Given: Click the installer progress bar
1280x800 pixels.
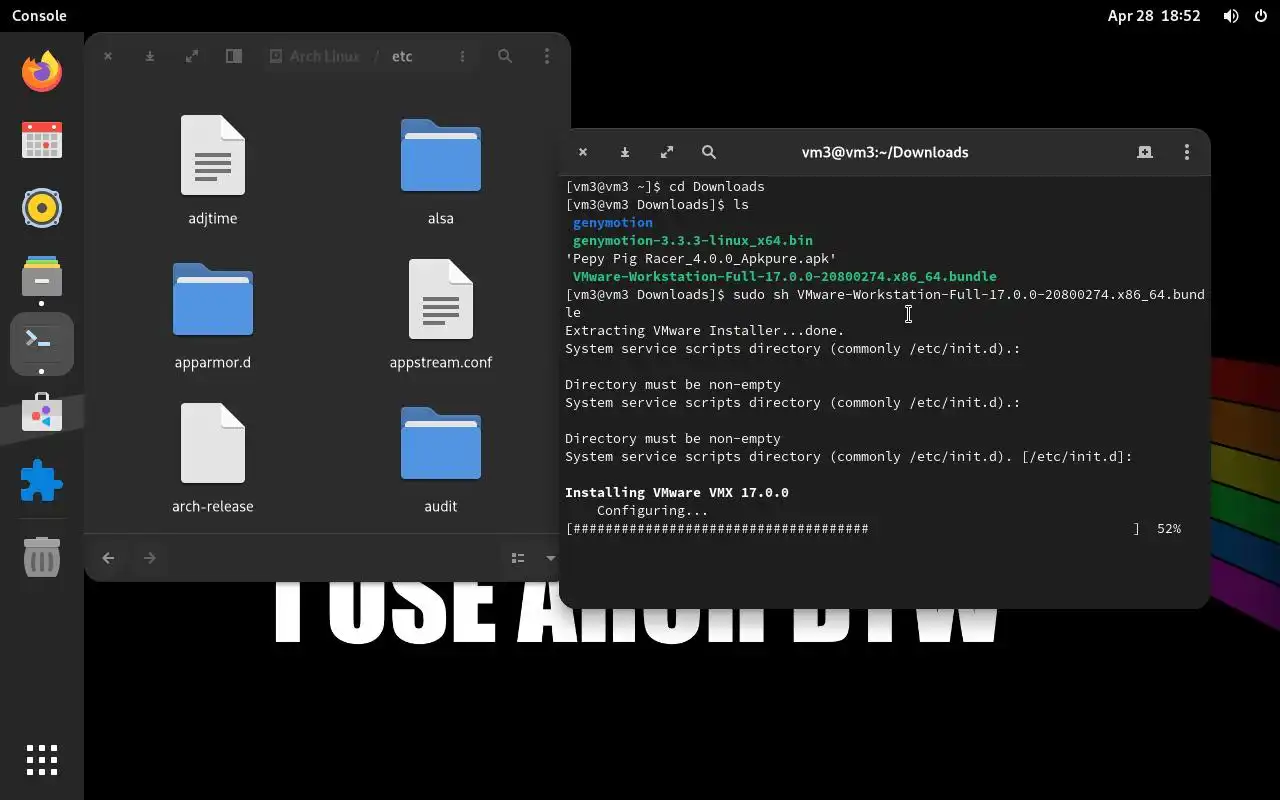Looking at the screenshot, I should 853,528.
